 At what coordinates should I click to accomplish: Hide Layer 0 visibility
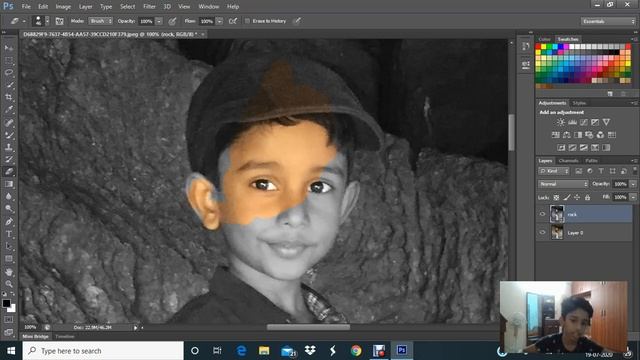click(542, 232)
